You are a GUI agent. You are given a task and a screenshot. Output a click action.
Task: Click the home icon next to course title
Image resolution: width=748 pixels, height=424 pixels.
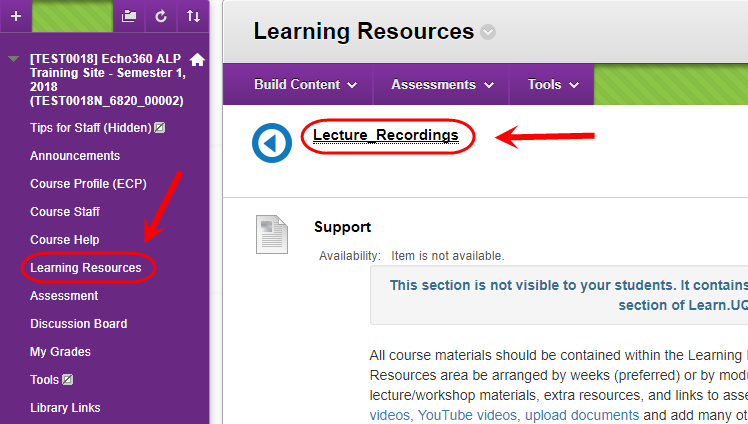[197, 60]
